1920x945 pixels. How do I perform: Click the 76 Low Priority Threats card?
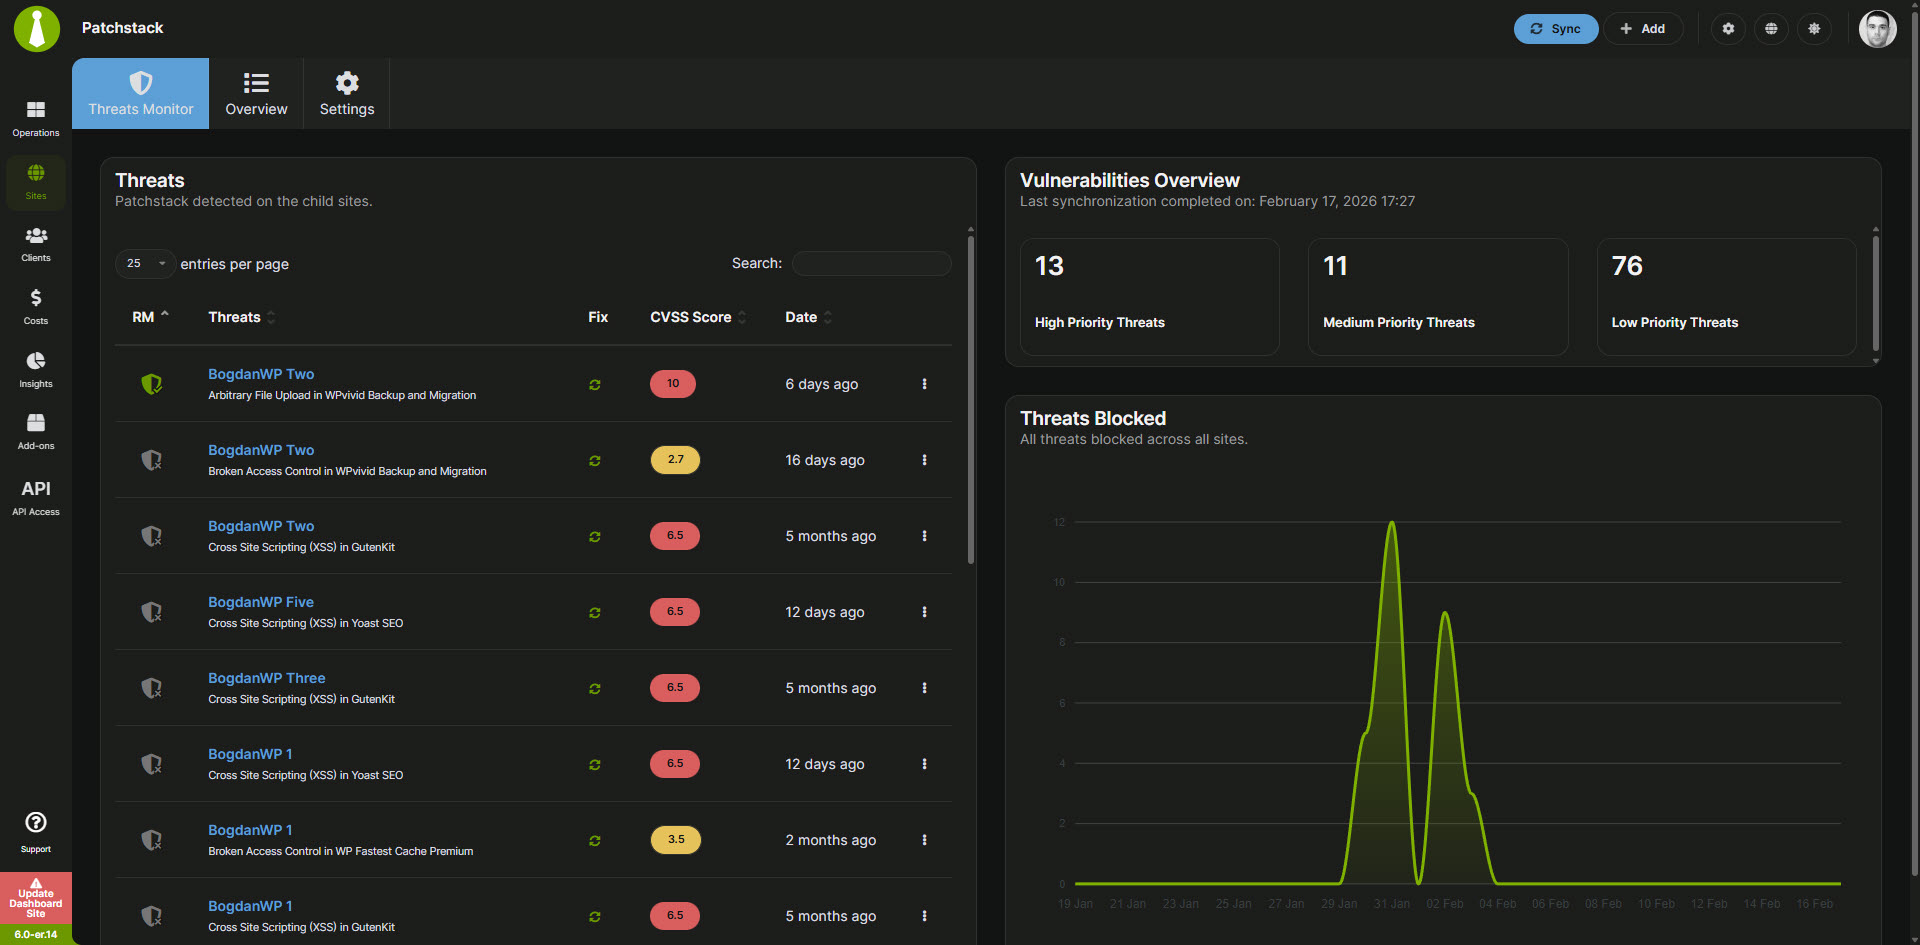coord(1726,296)
